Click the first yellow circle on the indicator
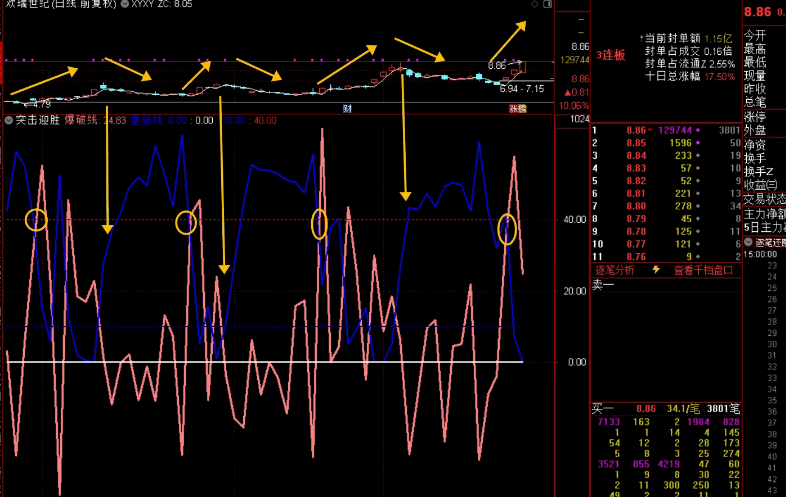786x497 pixels. click(36, 220)
